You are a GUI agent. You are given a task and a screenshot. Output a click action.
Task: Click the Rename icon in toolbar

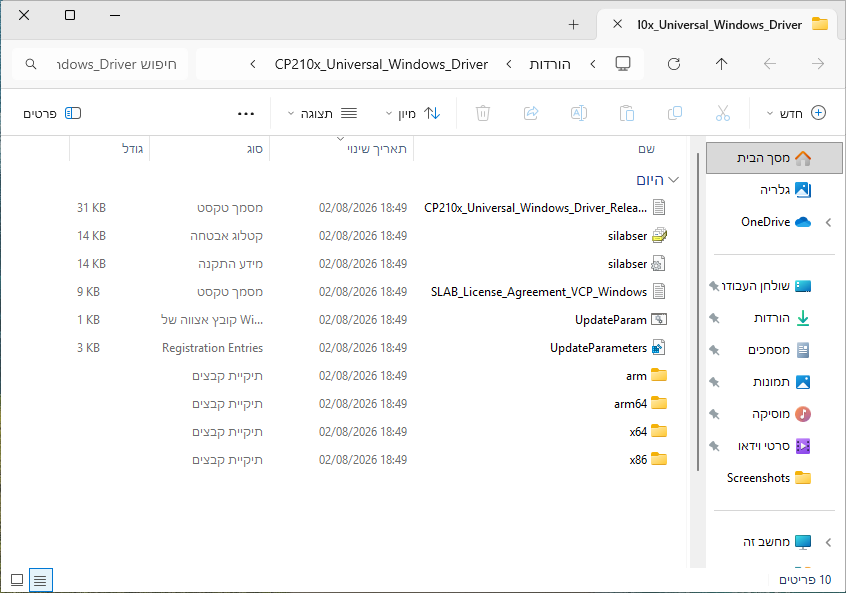(x=578, y=113)
